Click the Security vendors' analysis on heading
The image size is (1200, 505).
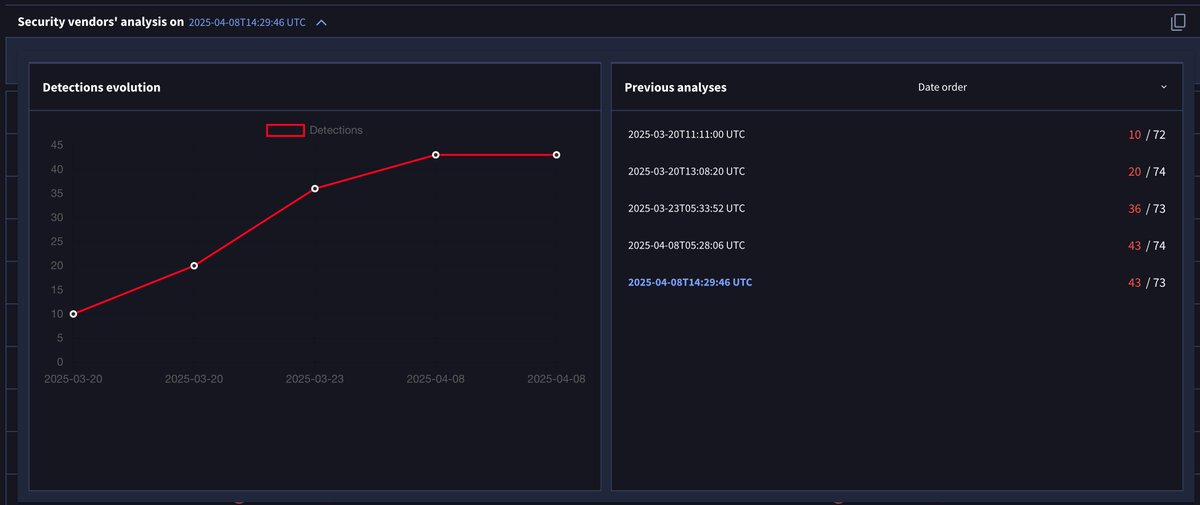click(101, 21)
